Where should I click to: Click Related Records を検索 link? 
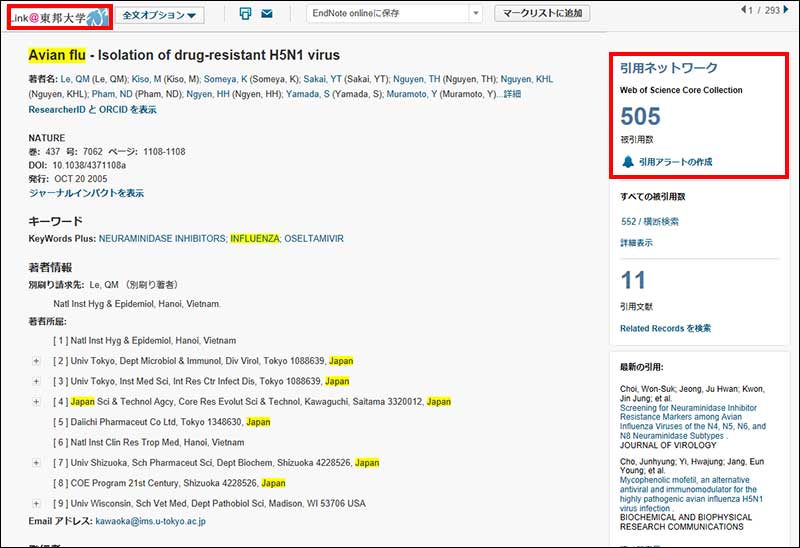[x=665, y=328]
